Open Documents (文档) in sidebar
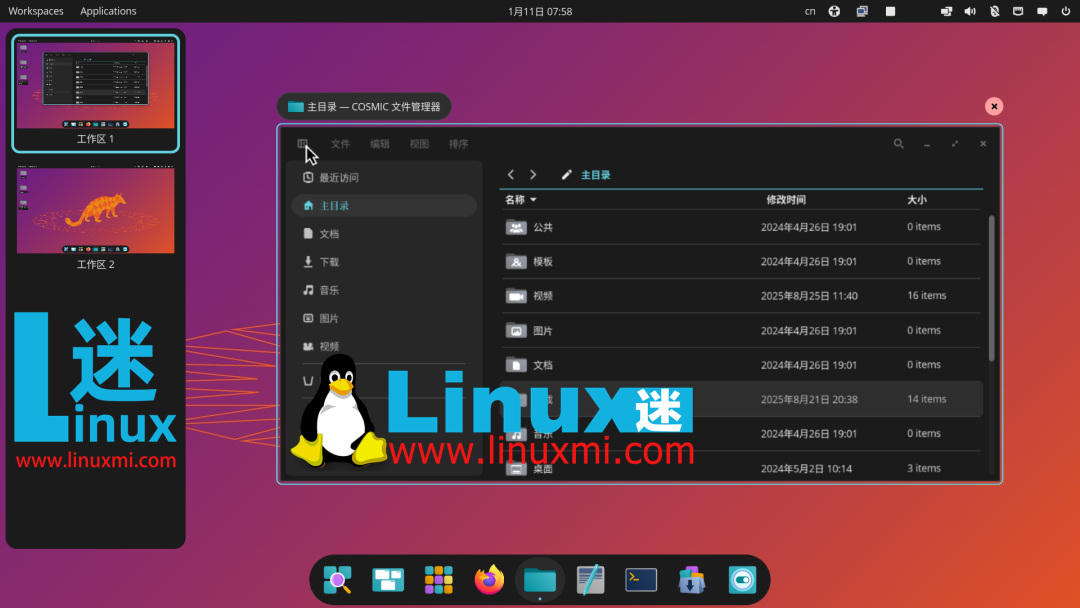 (x=384, y=233)
